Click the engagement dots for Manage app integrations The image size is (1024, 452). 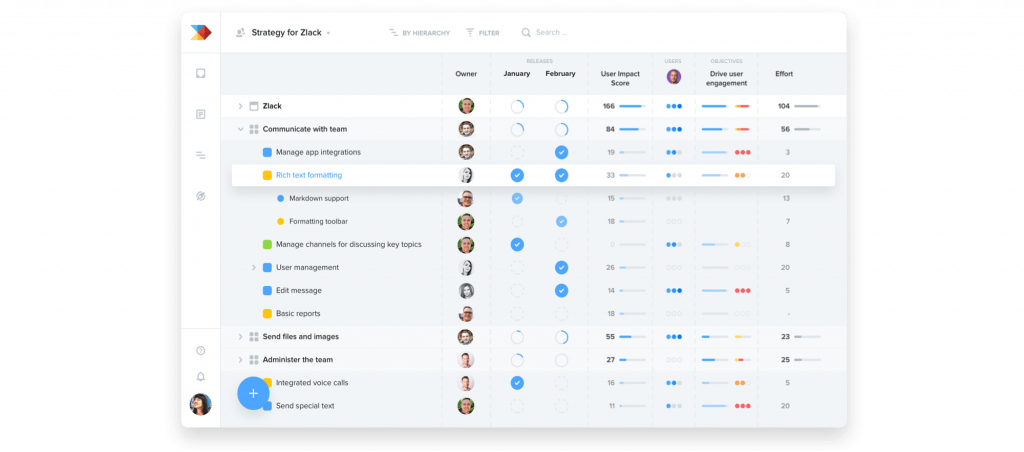[743, 152]
